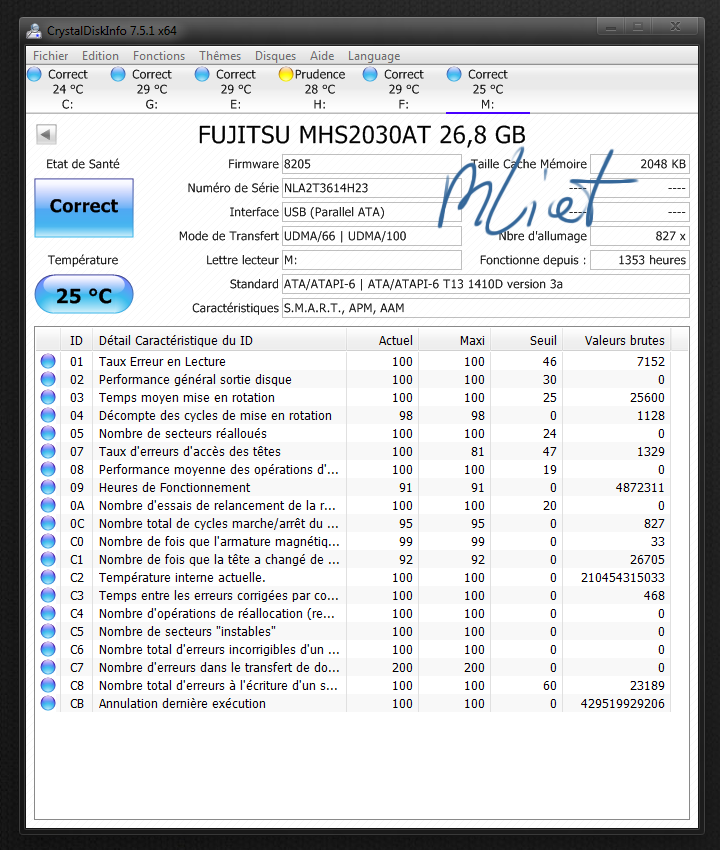Click status orb for attribute C2
Screen dimensions: 720x850
point(48,577)
